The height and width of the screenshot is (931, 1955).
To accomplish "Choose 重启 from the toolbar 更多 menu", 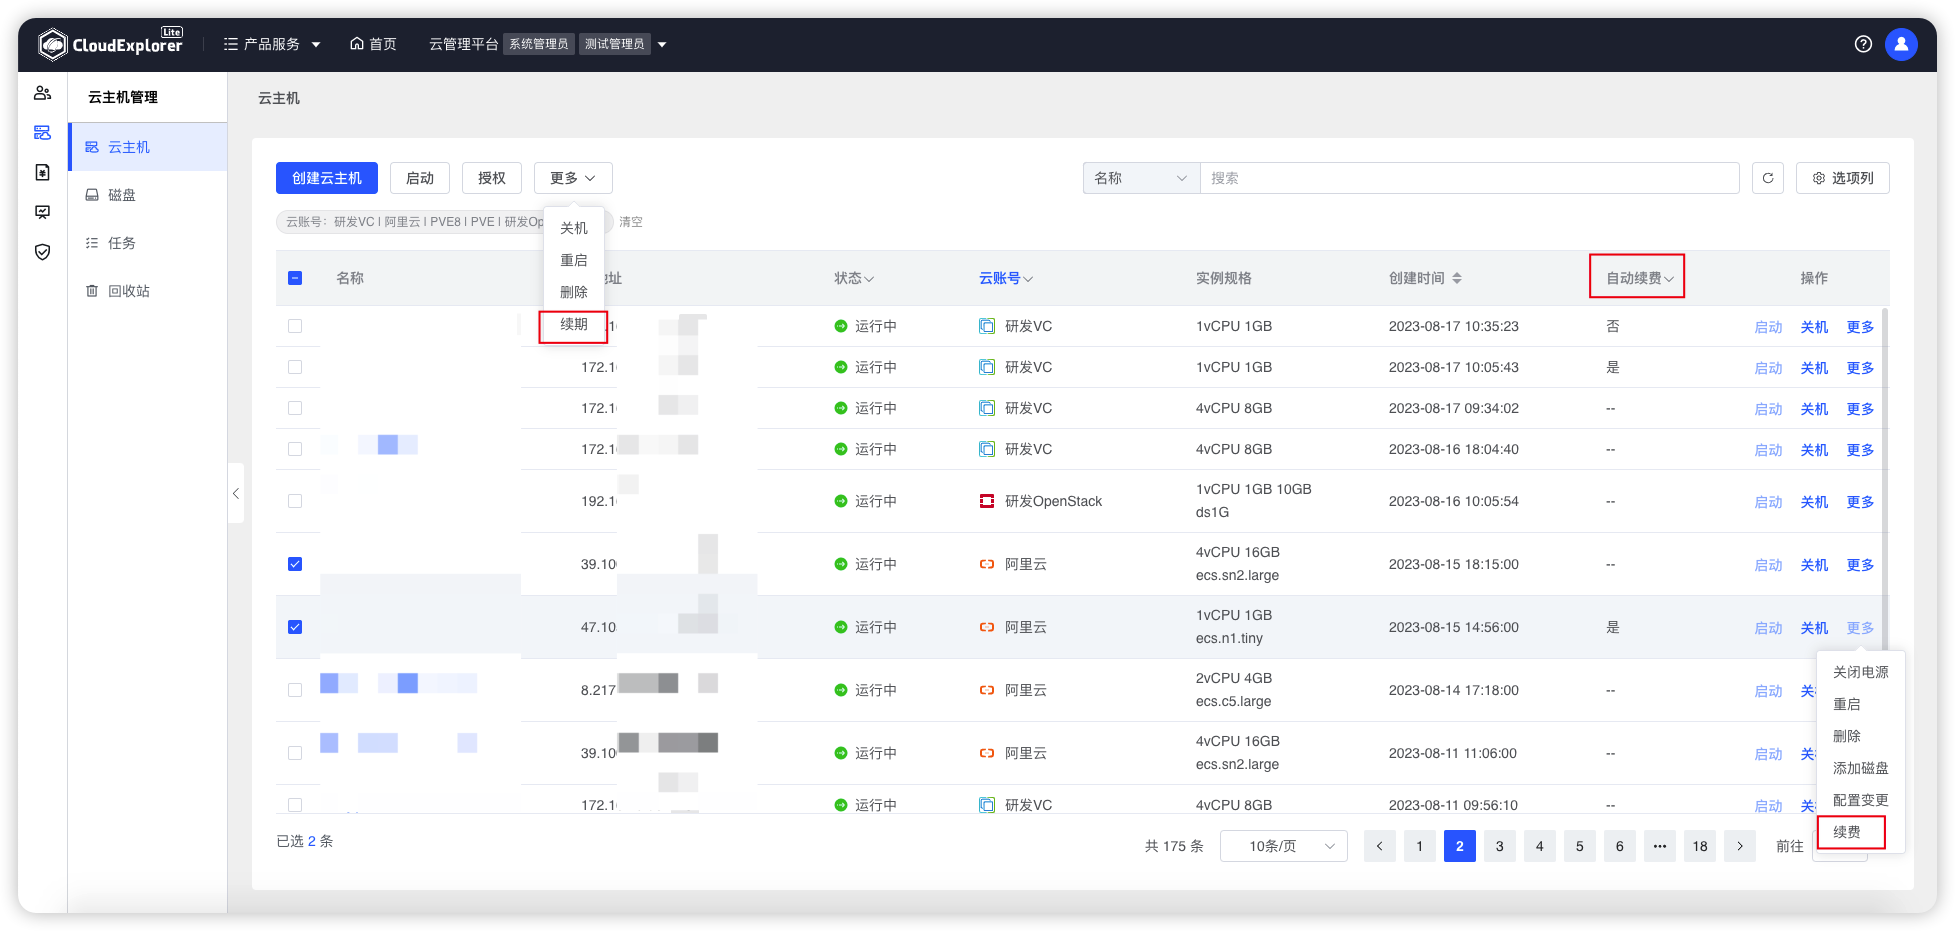I will click(574, 260).
